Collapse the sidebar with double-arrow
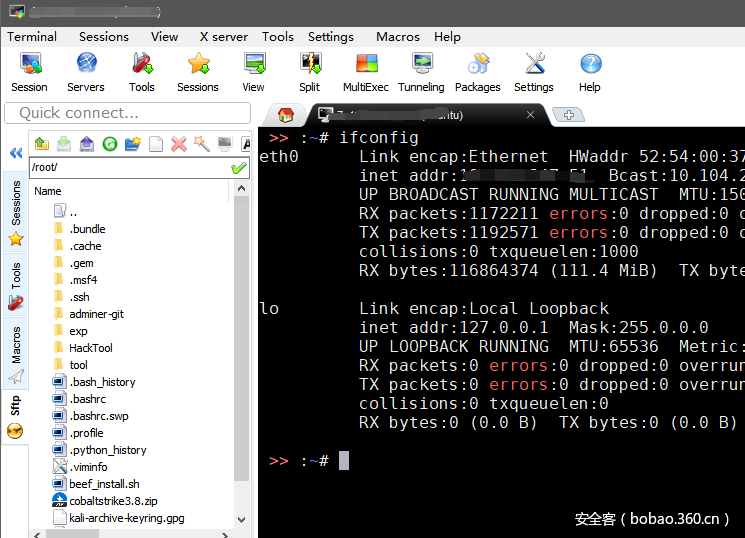 15,153
